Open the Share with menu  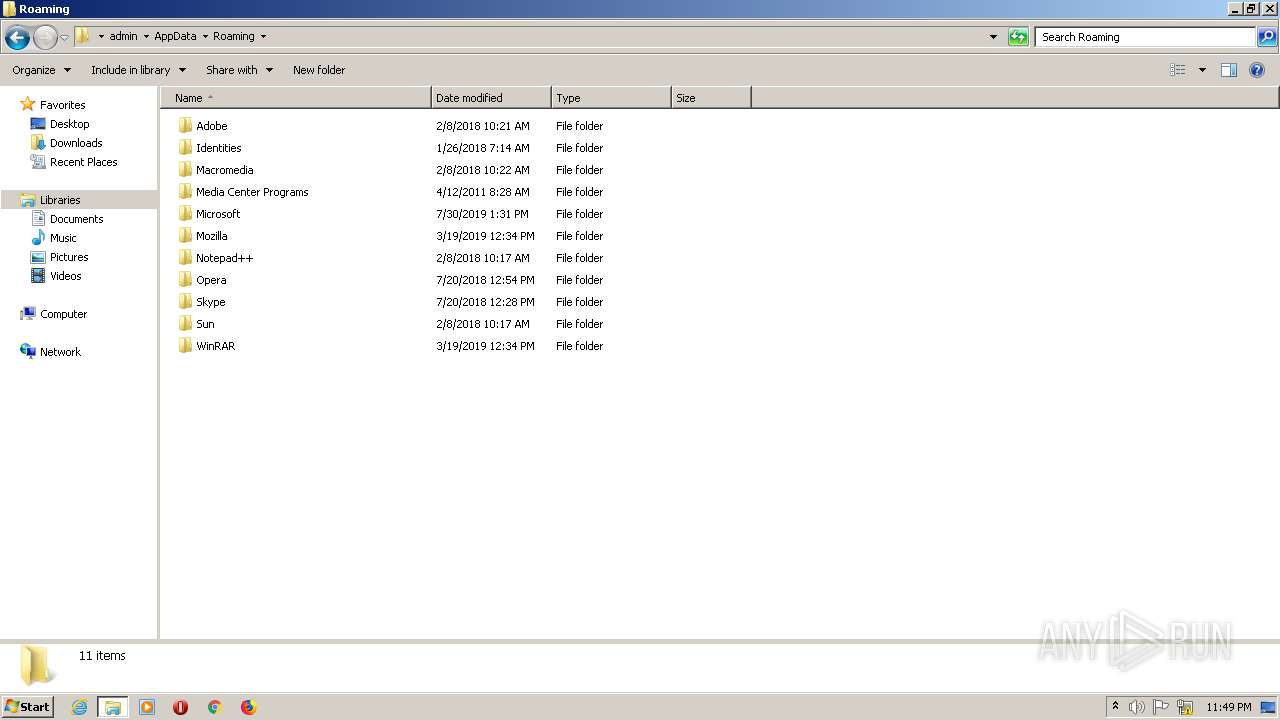click(239, 70)
